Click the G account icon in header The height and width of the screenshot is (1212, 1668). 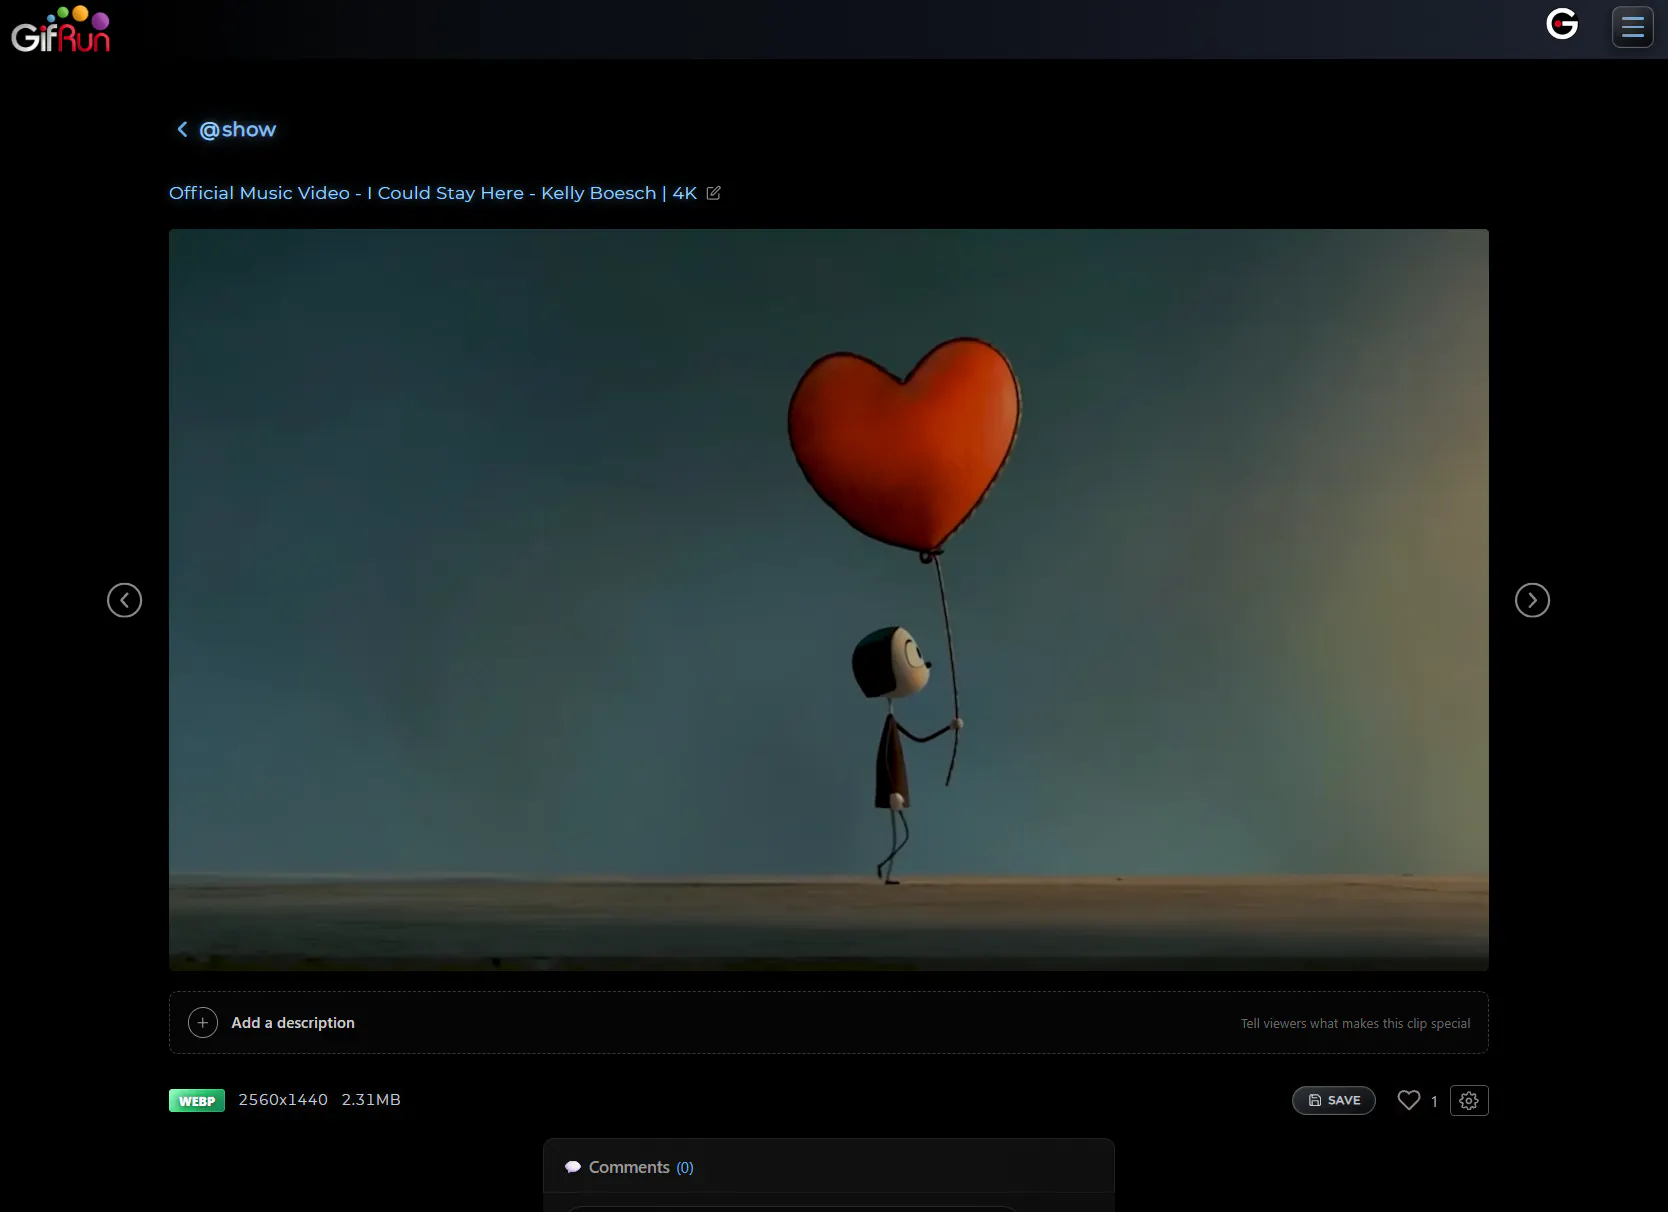pyautogui.click(x=1562, y=24)
